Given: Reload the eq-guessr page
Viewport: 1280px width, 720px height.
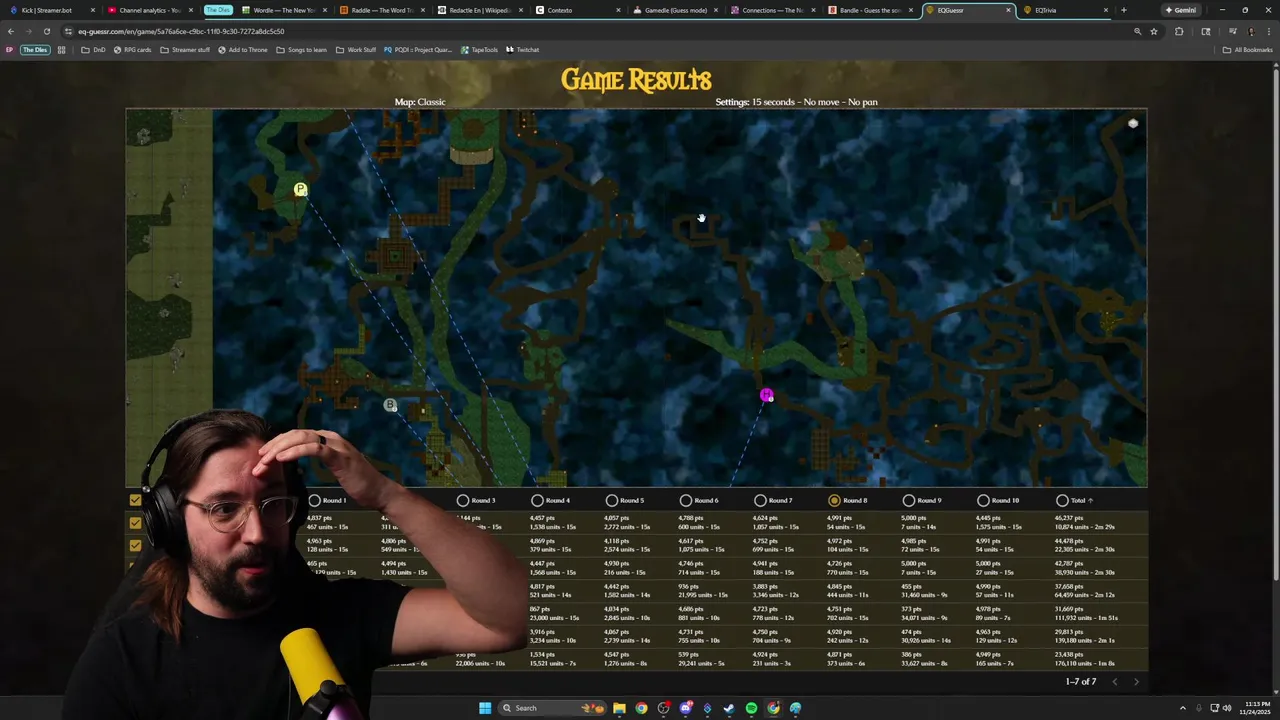Looking at the screenshot, I should [x=46, y=31].
